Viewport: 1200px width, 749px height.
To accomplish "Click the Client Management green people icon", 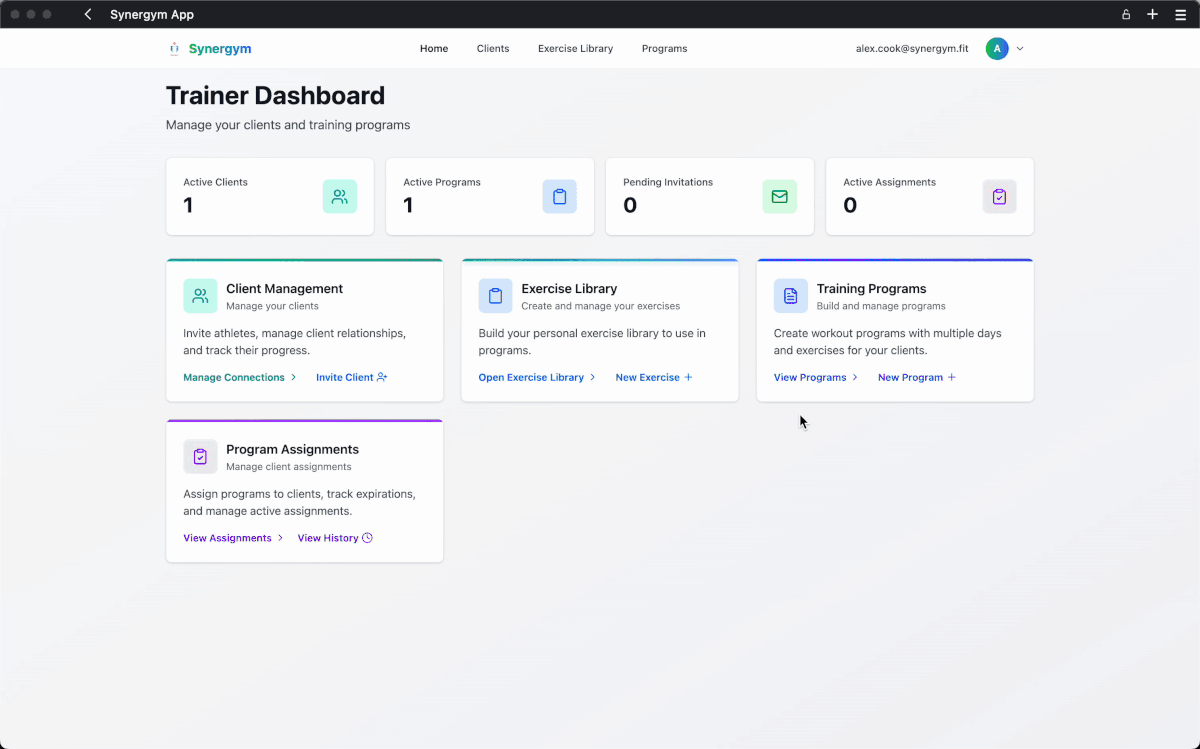I will tap(200, 296).
